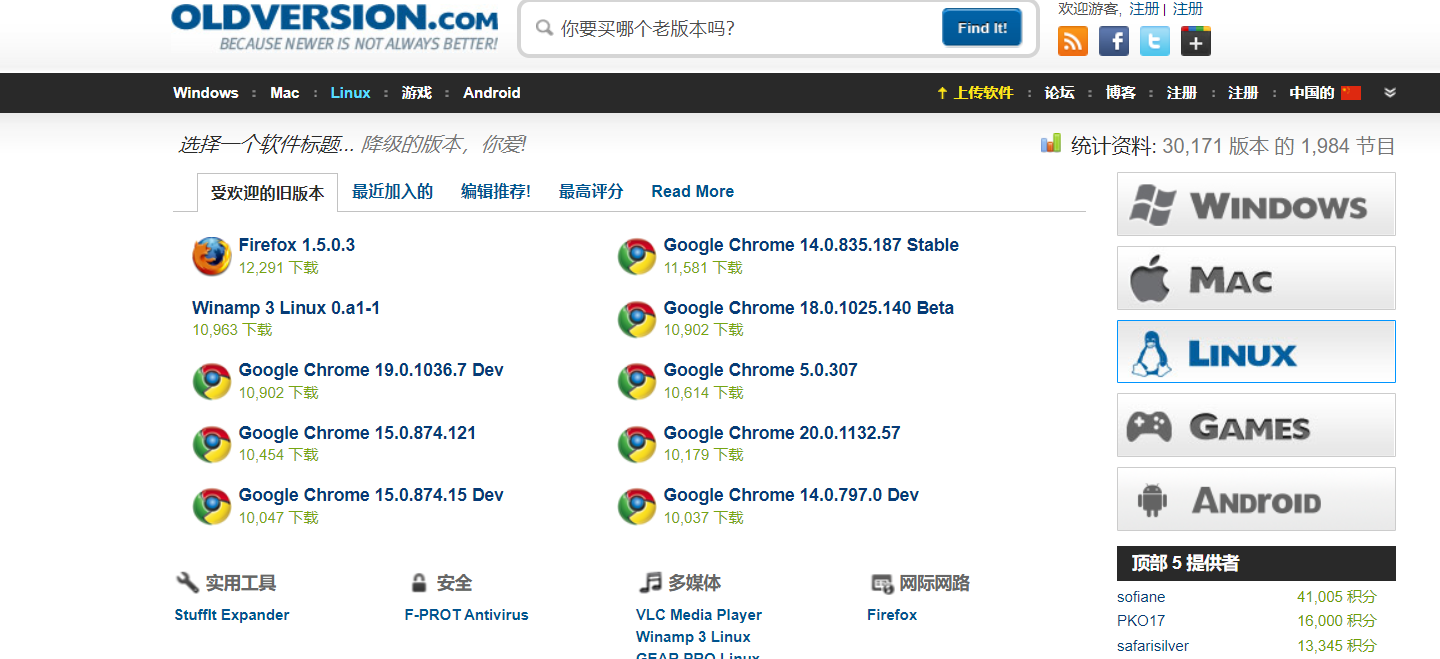This screenshot has height=659, width=1440.
Task: Select the 受欢迎的旧版本 tab
Action: tap(267, 193)
